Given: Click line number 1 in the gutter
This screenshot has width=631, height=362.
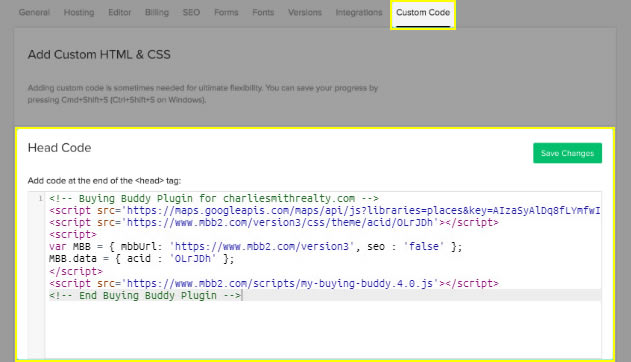Looking at the screenshot, I should point(40,198).
